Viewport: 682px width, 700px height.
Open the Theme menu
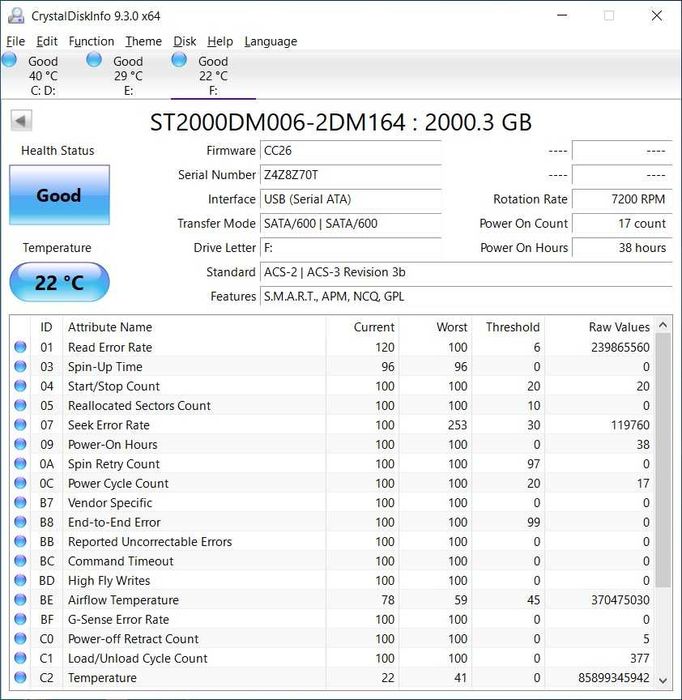(x=143, y=41)
